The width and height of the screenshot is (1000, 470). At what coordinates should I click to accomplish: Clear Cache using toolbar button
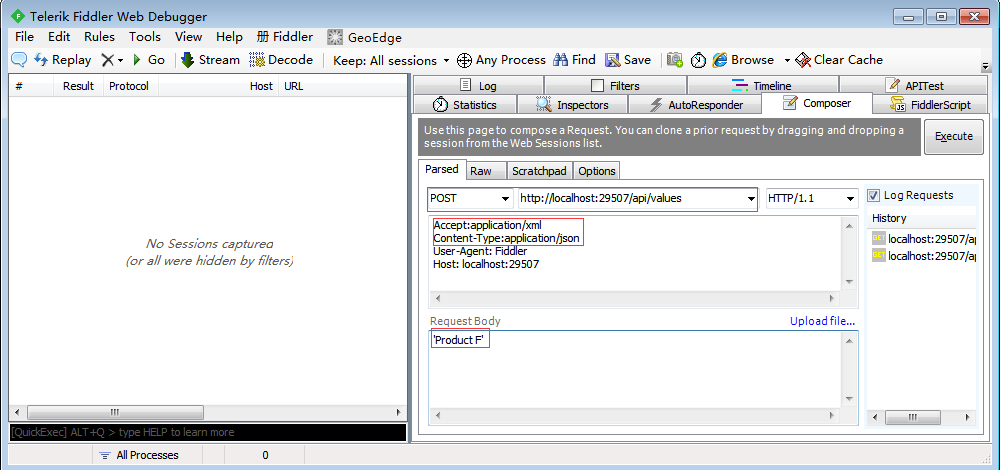click(839, 60)
